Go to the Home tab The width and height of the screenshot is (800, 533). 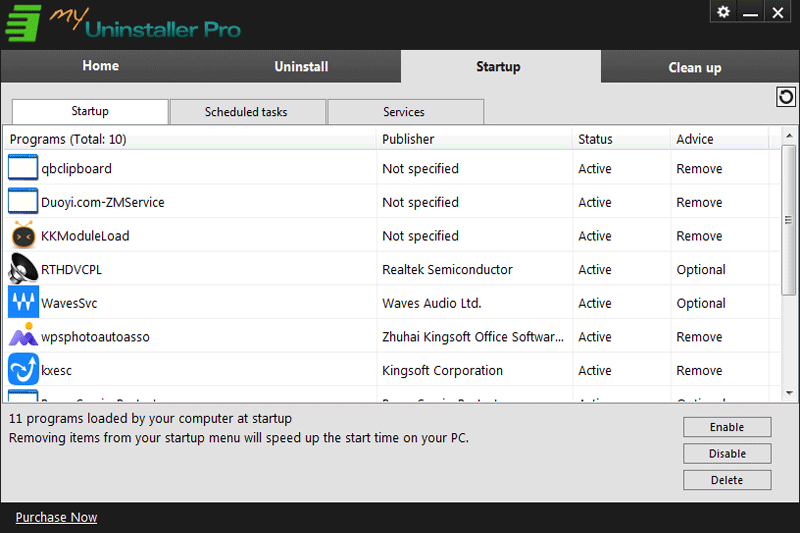101,66
